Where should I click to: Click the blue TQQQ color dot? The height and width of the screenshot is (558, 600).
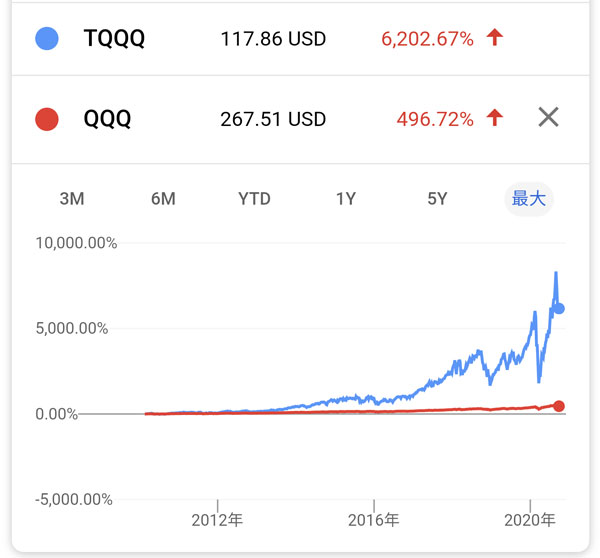pyautogui.click(x=46, y=39)
